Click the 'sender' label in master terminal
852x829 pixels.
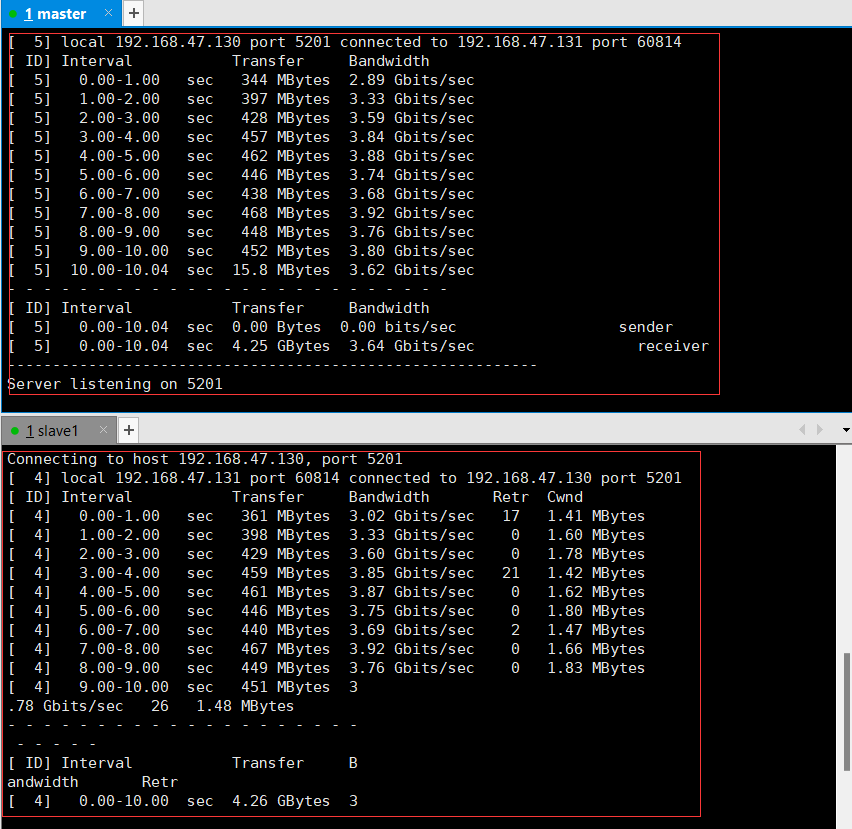click(646, 327)
